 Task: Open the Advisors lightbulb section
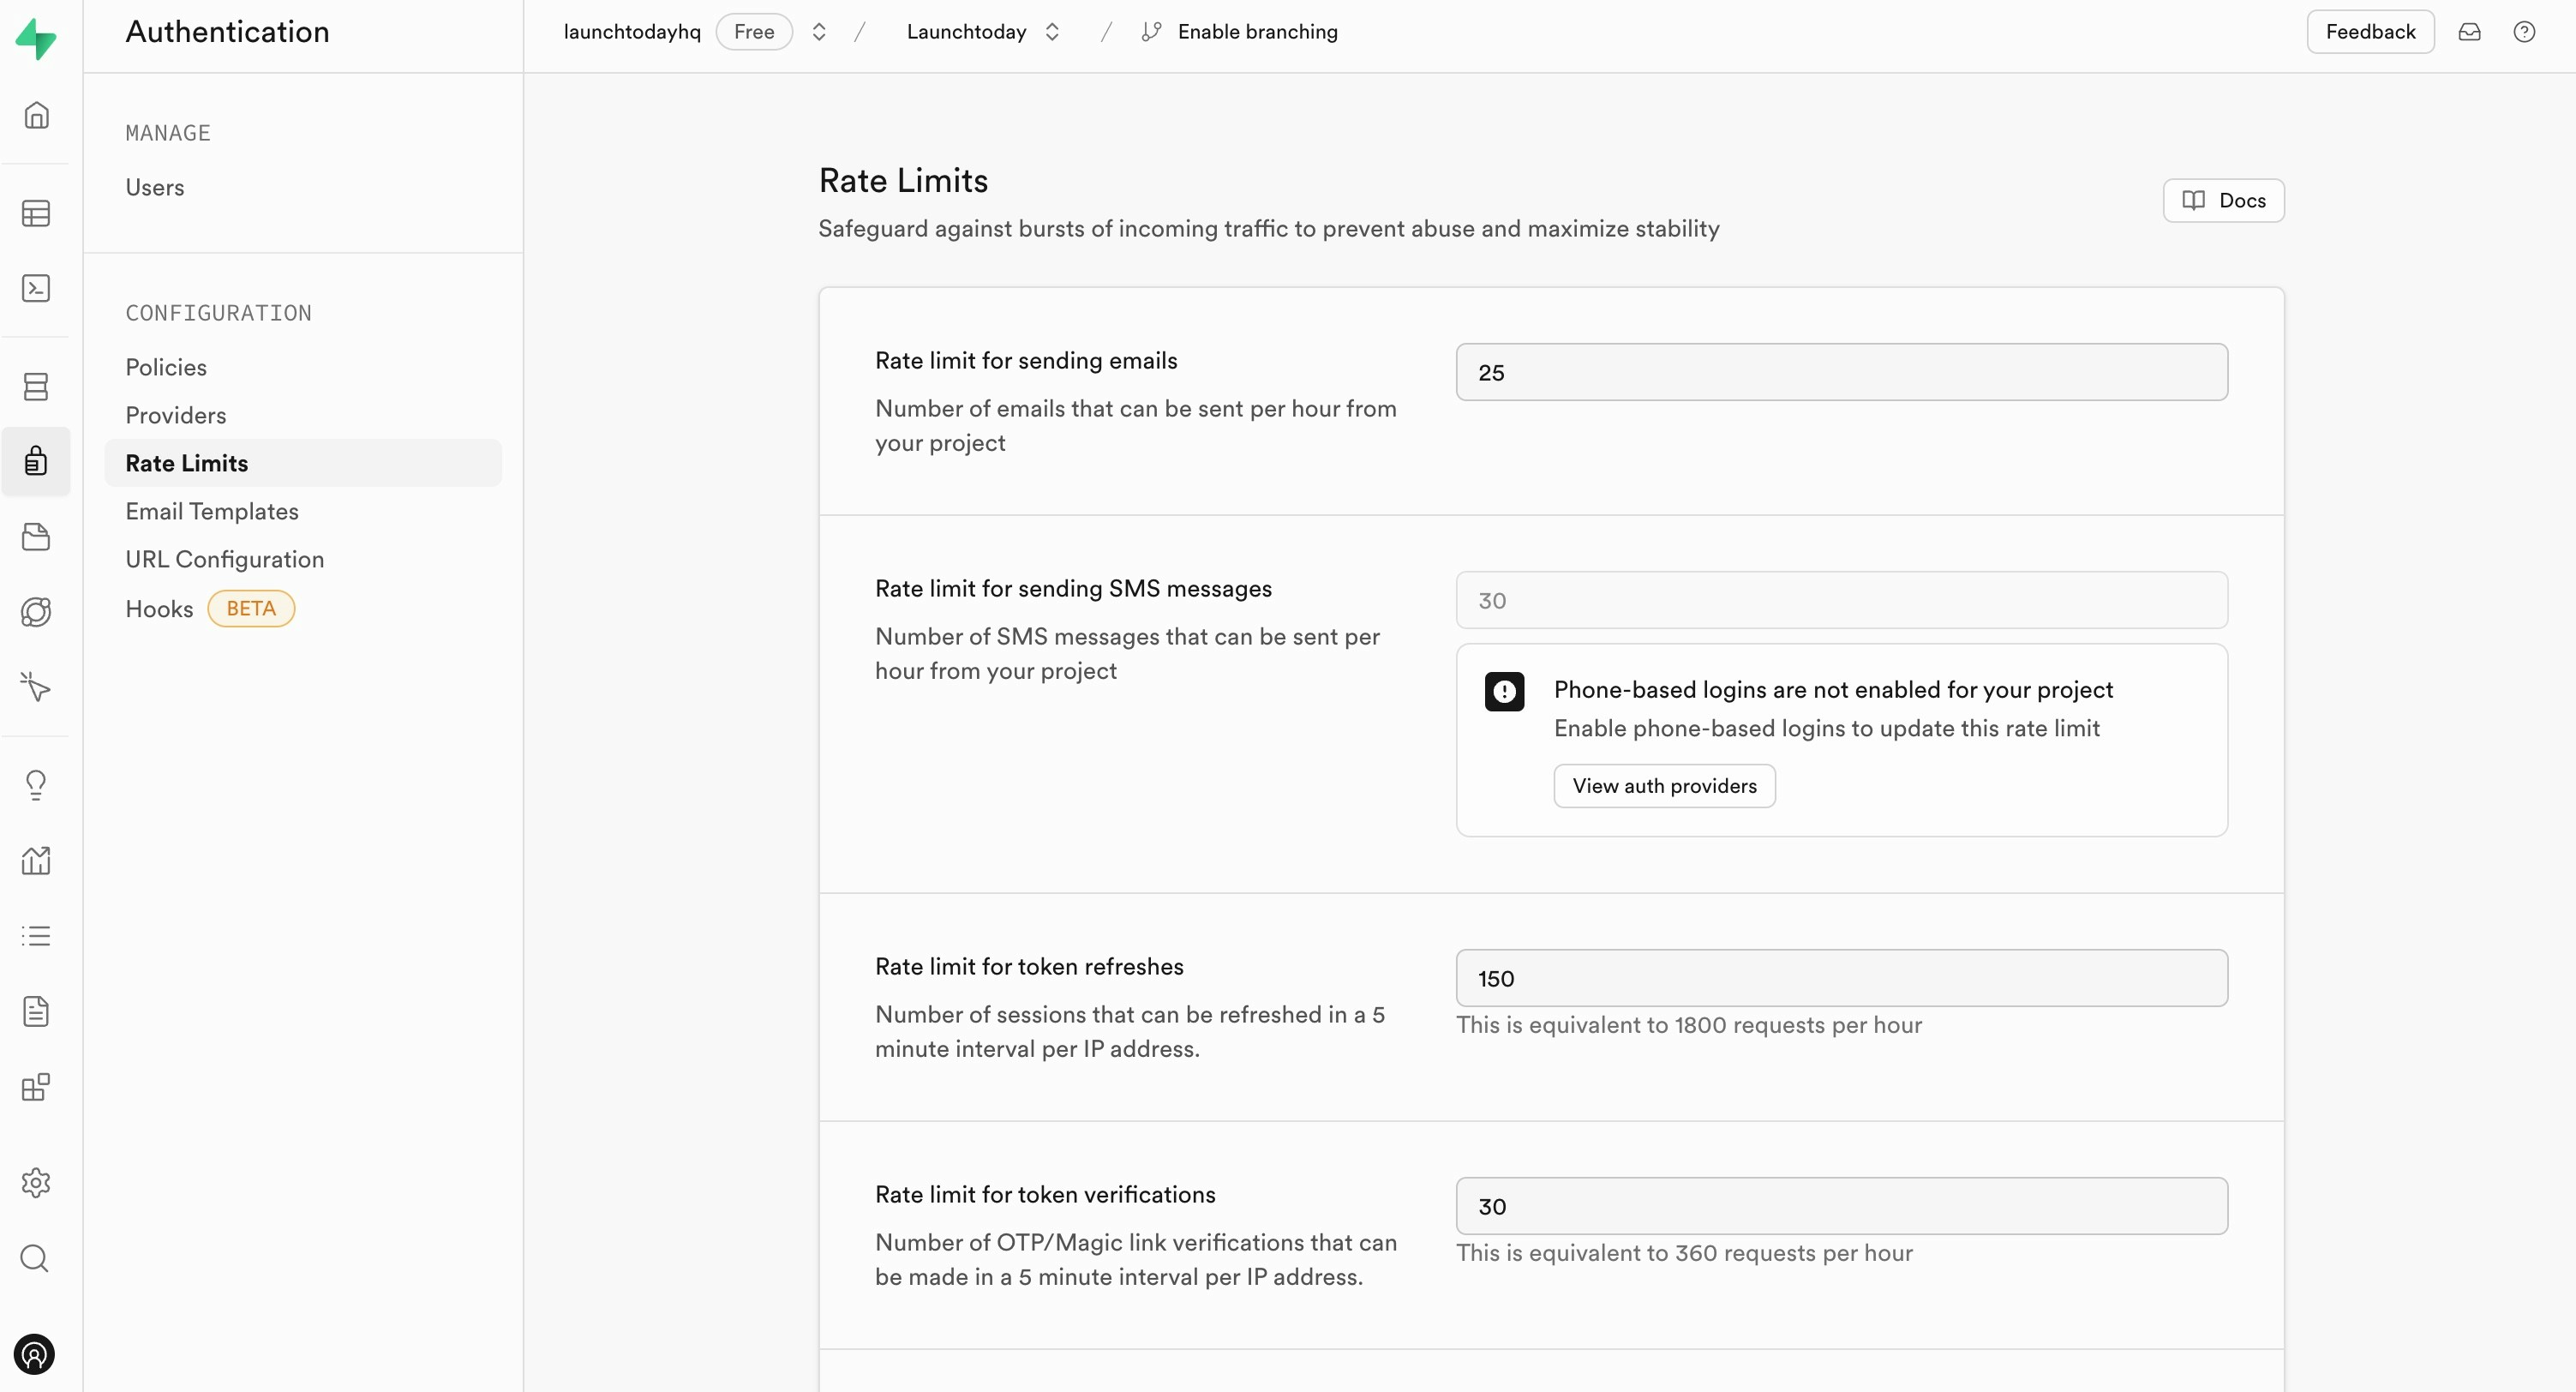36,785
